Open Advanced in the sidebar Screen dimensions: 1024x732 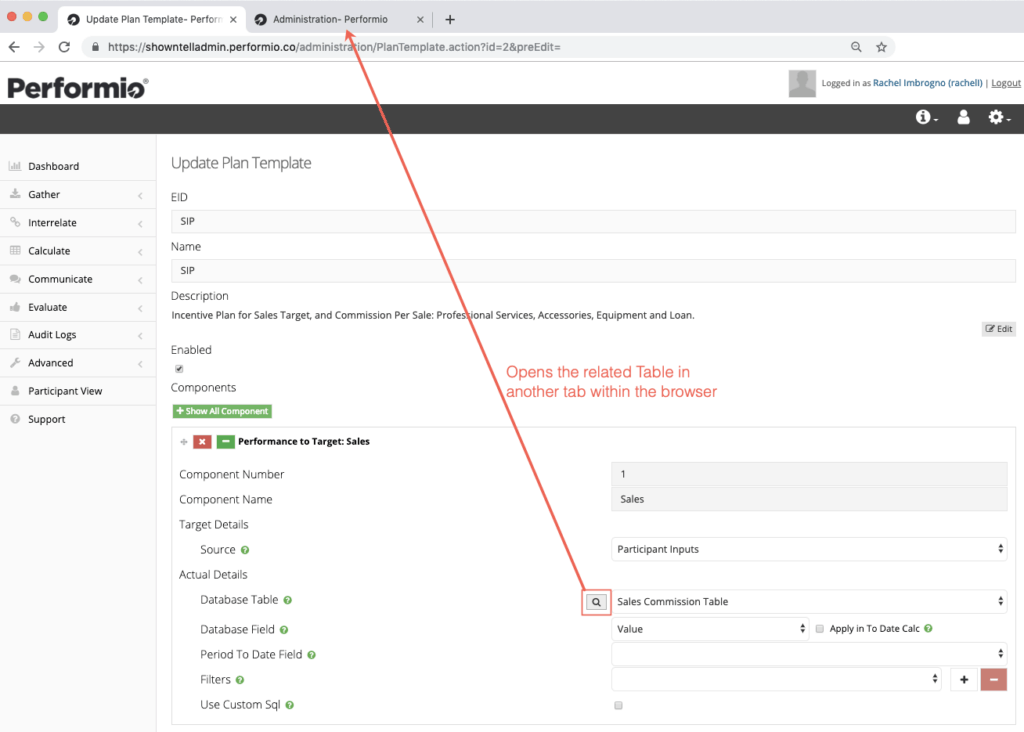[78, 363]
